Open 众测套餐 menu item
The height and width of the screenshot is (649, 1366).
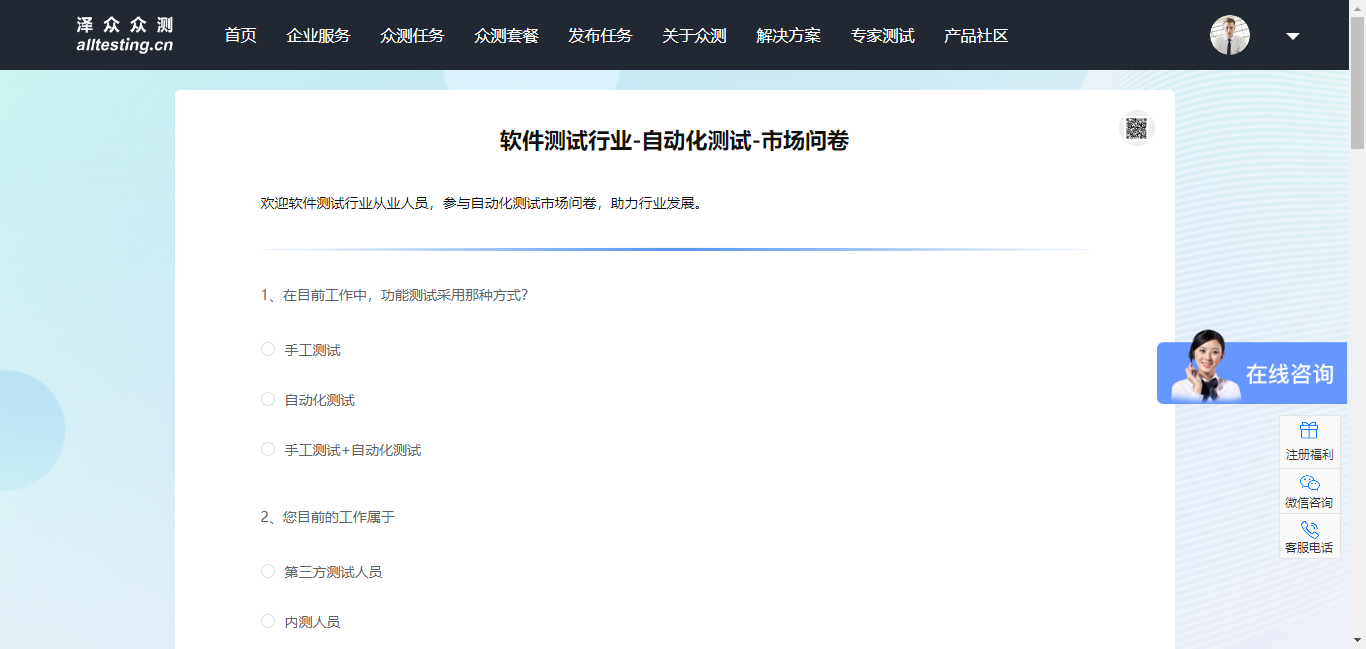(x=506, y=36)
